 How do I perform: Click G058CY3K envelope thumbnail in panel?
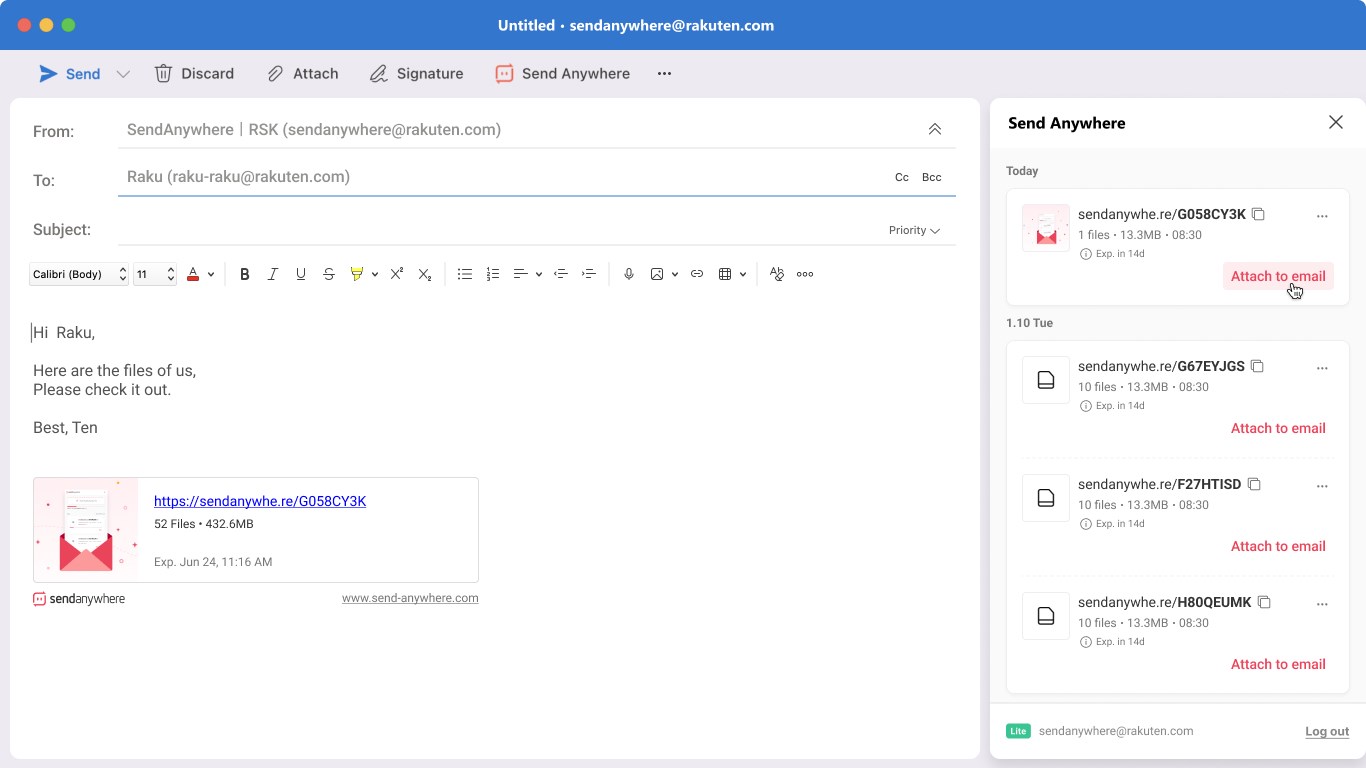coord(1046,228)
